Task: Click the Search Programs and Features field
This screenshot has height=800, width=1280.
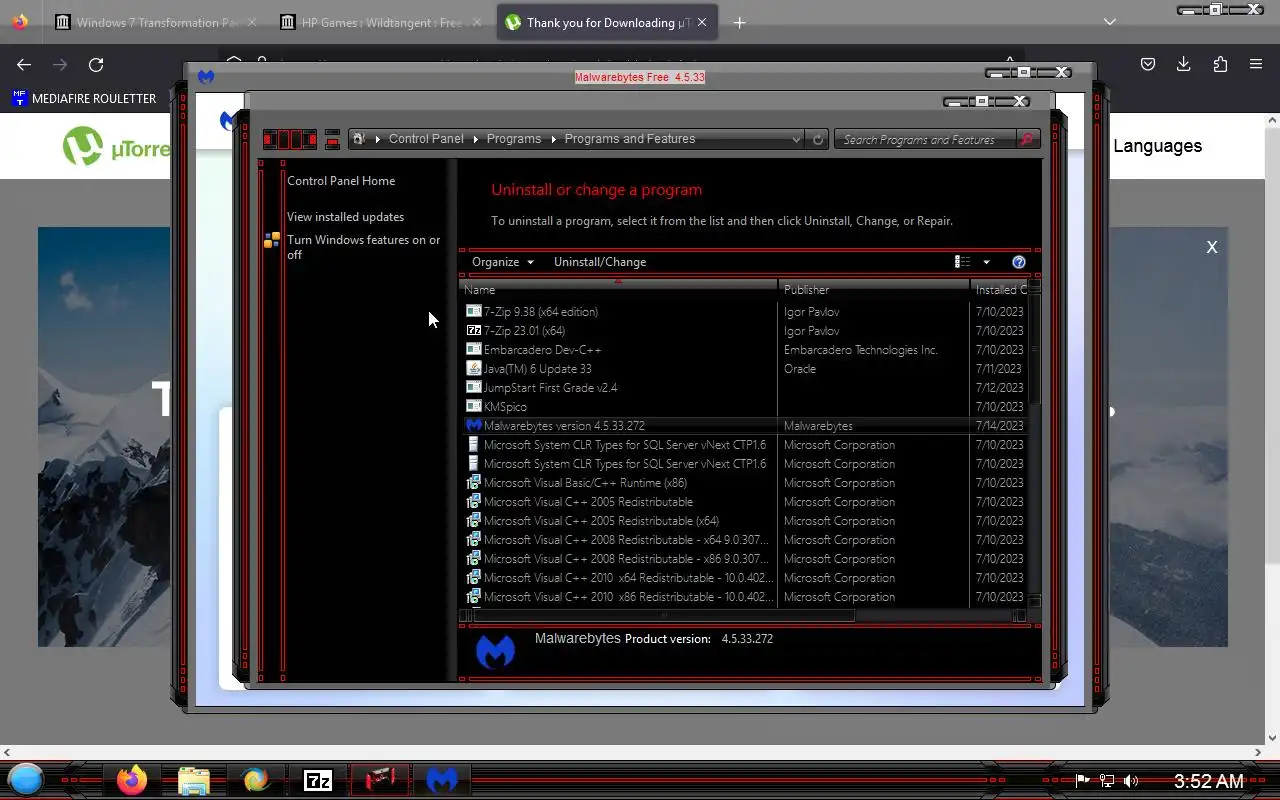Action: click(x=927, y=139)
